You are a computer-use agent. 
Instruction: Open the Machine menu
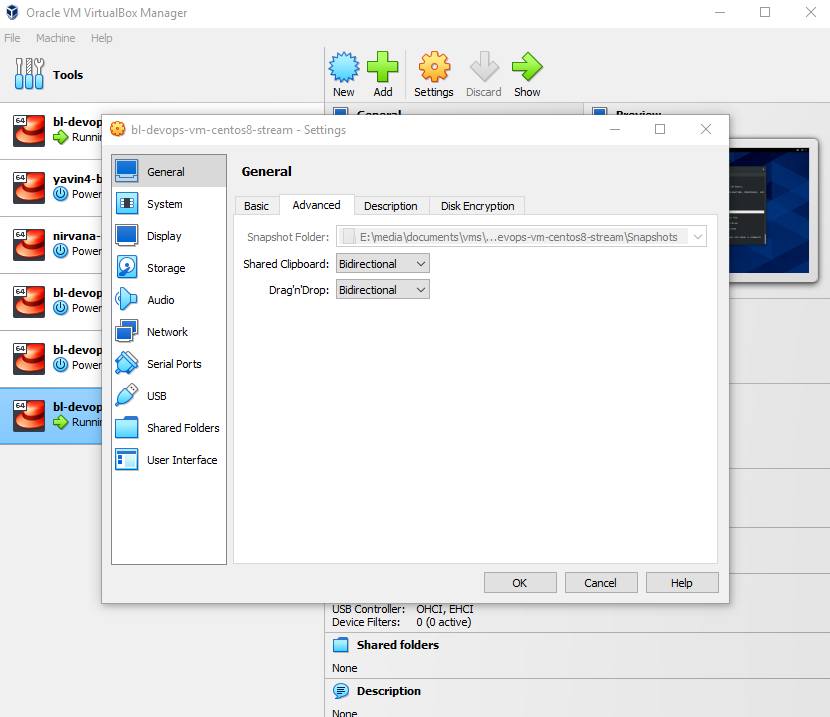click(56, 38)
